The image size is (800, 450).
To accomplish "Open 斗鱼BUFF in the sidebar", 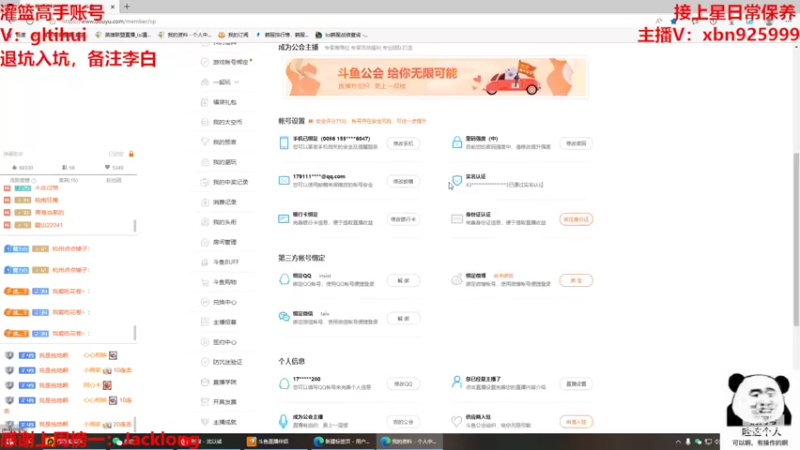I will 226,262.
